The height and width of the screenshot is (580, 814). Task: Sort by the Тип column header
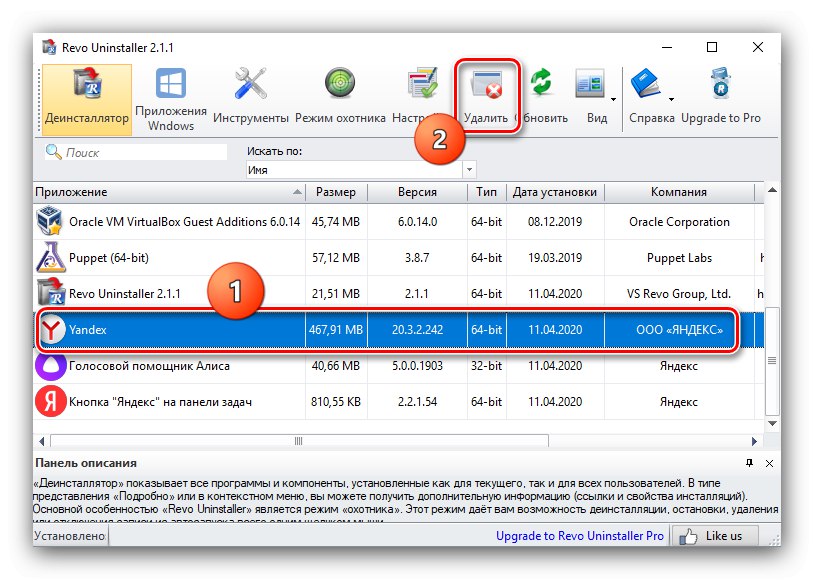point(486,192)
